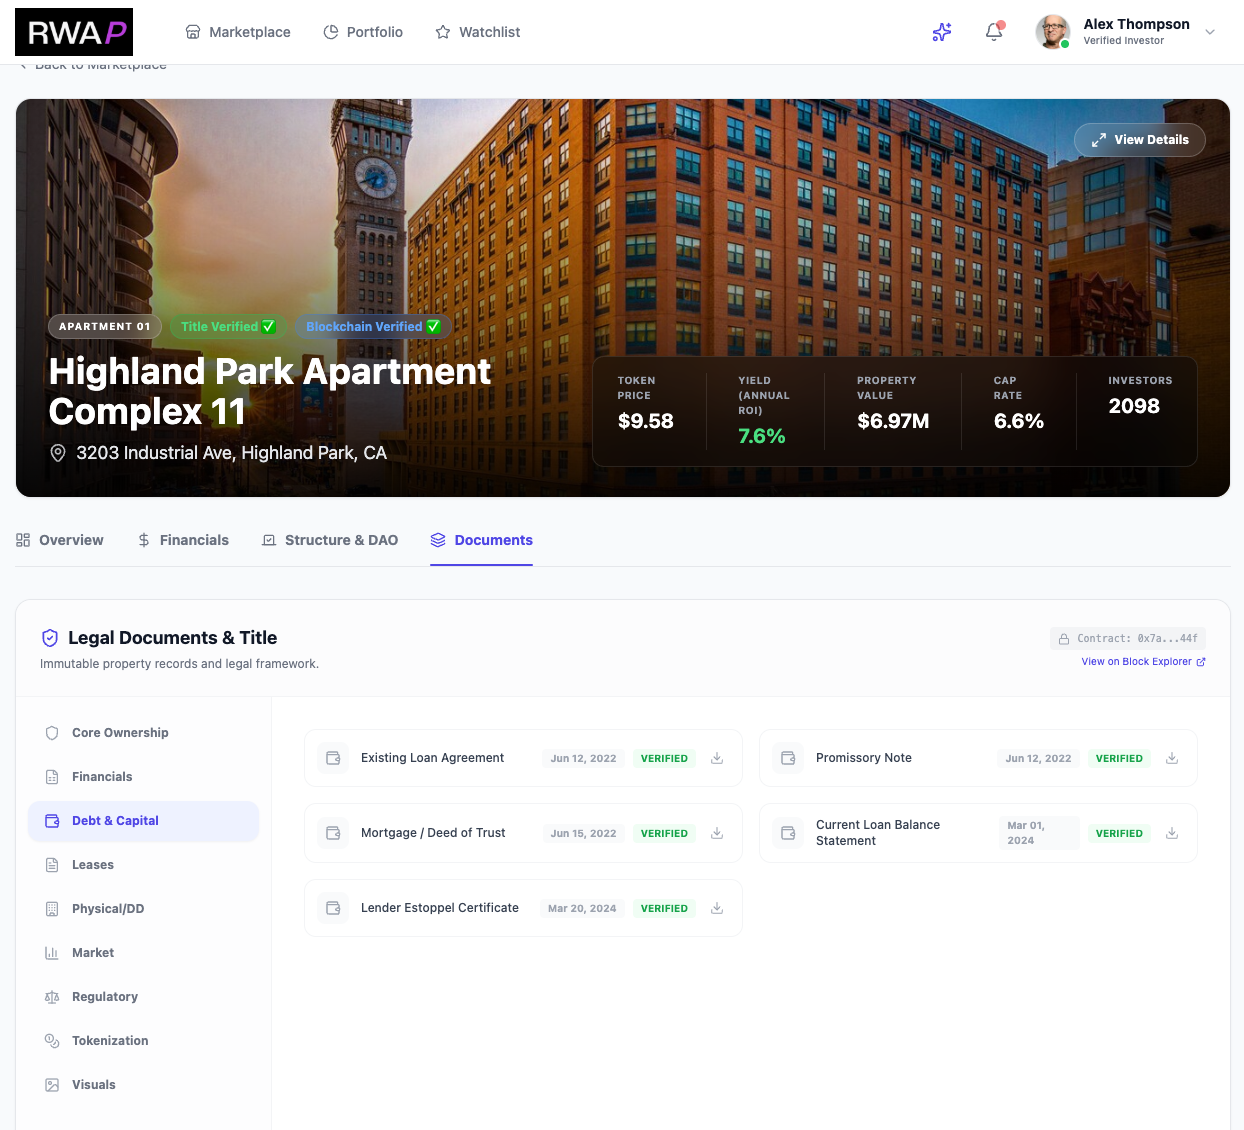The width and height of the screenshot is (1244, 1130).
Task: Expand the Alex Thompson account menu
Action: tap(1210, 32)
